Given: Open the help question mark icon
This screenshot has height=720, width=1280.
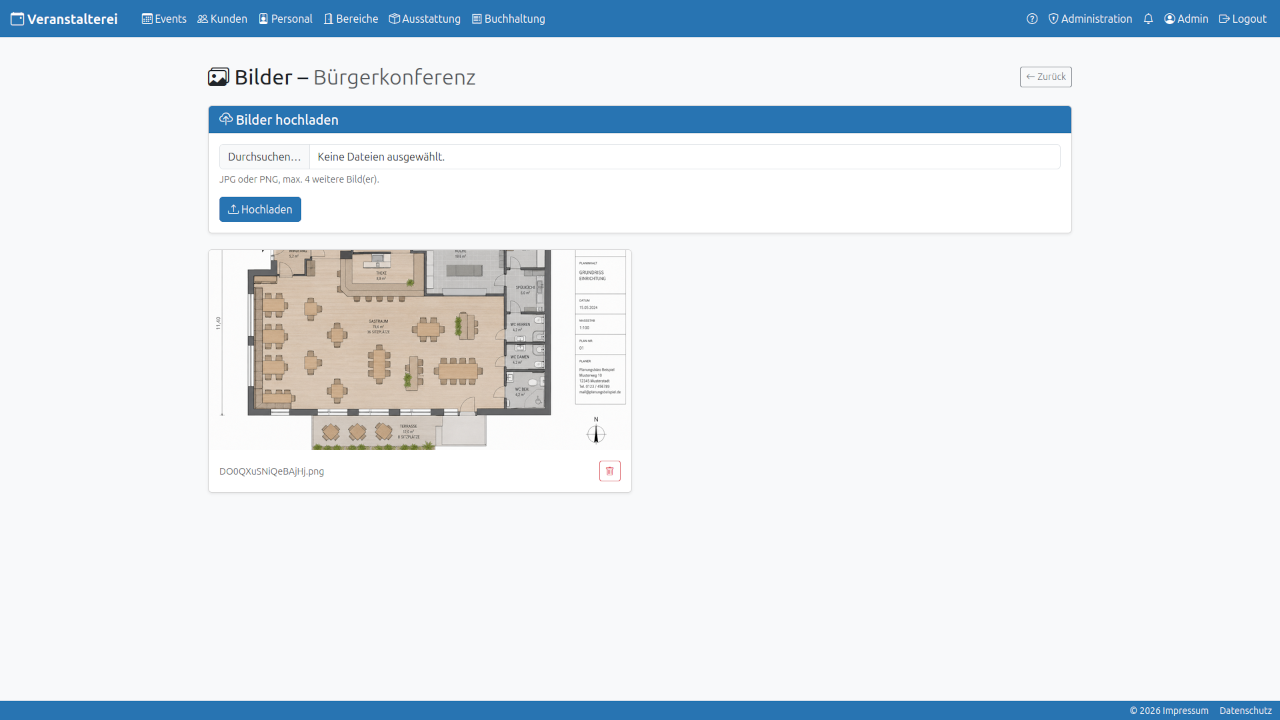Looking at the screenshot, I should [1032, 19].
